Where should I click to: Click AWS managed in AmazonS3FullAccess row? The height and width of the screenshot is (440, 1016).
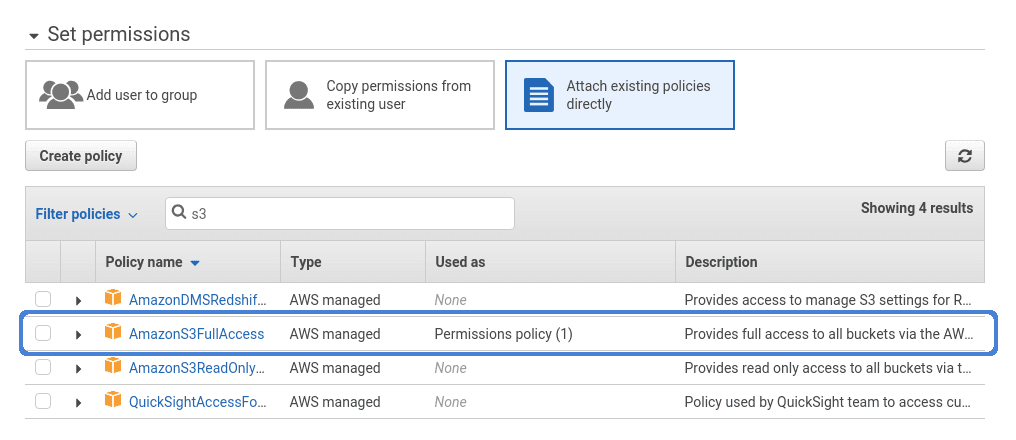tap(335, 334)
